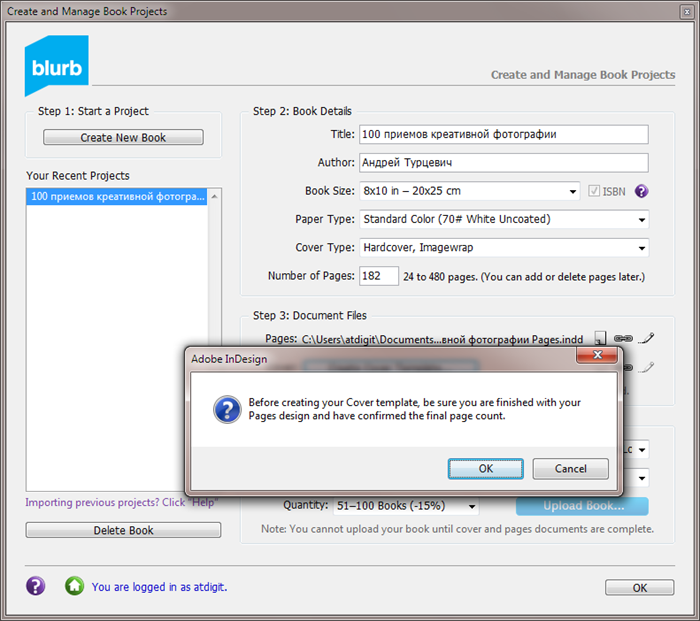Viewport: 700px width, 621px height.
Task: Click the Pages file path text
Action: 442,339
